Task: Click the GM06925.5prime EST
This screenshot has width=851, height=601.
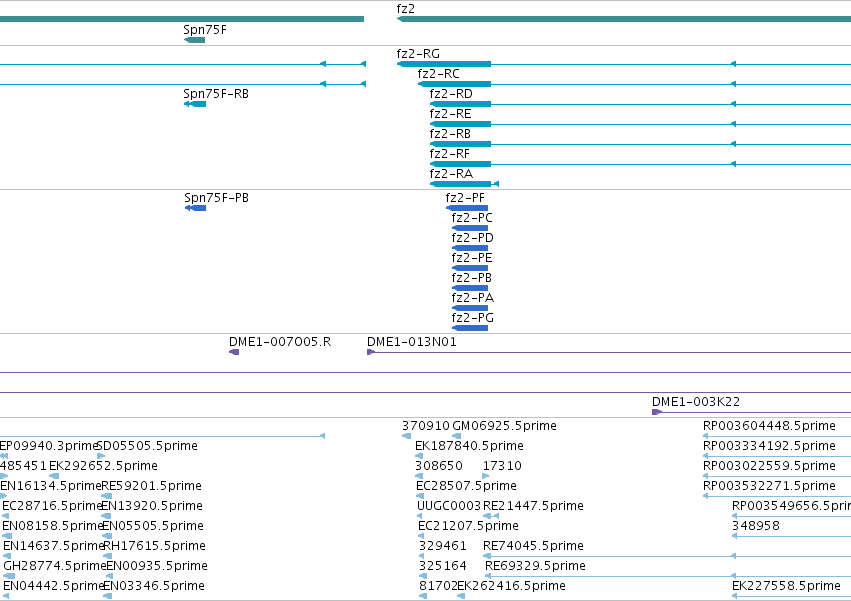Action: pos(456,436)
